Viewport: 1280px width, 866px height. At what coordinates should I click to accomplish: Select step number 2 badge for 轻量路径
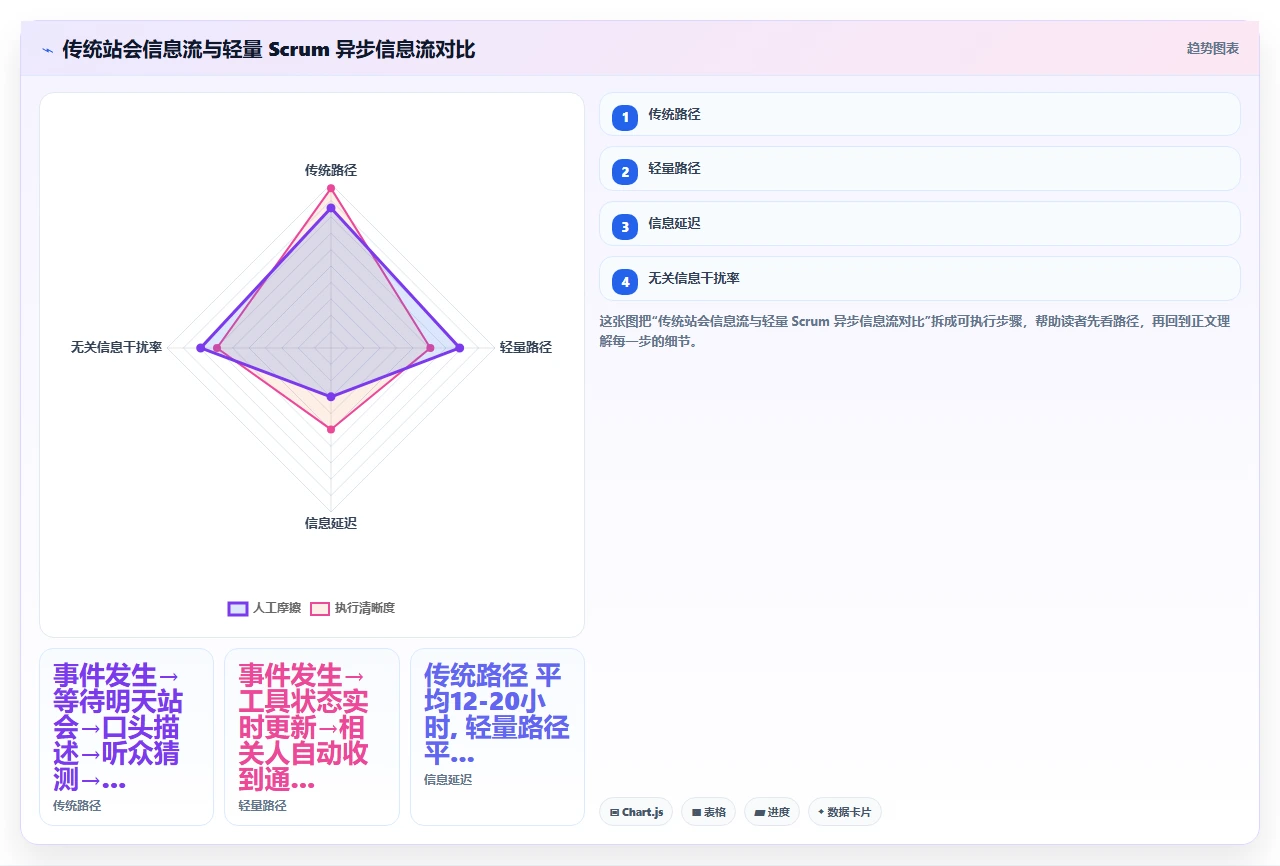[625, 171]
